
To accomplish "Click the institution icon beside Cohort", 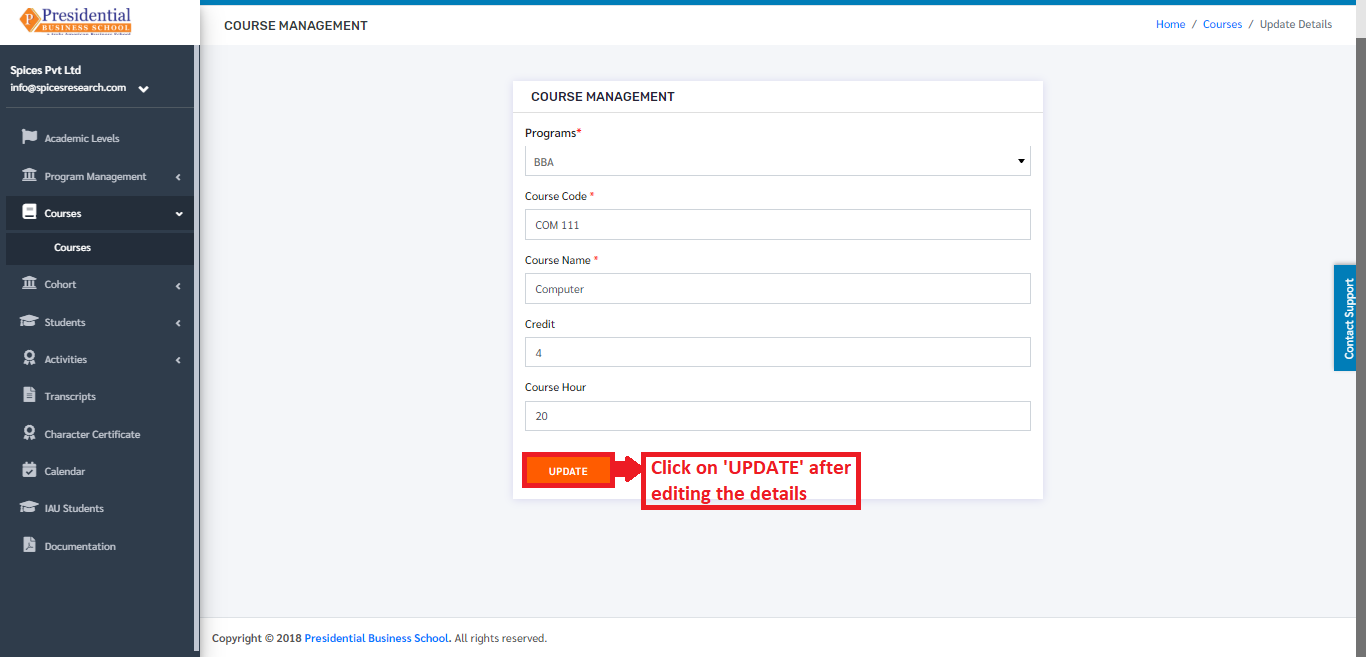I will tap(29, 283).
